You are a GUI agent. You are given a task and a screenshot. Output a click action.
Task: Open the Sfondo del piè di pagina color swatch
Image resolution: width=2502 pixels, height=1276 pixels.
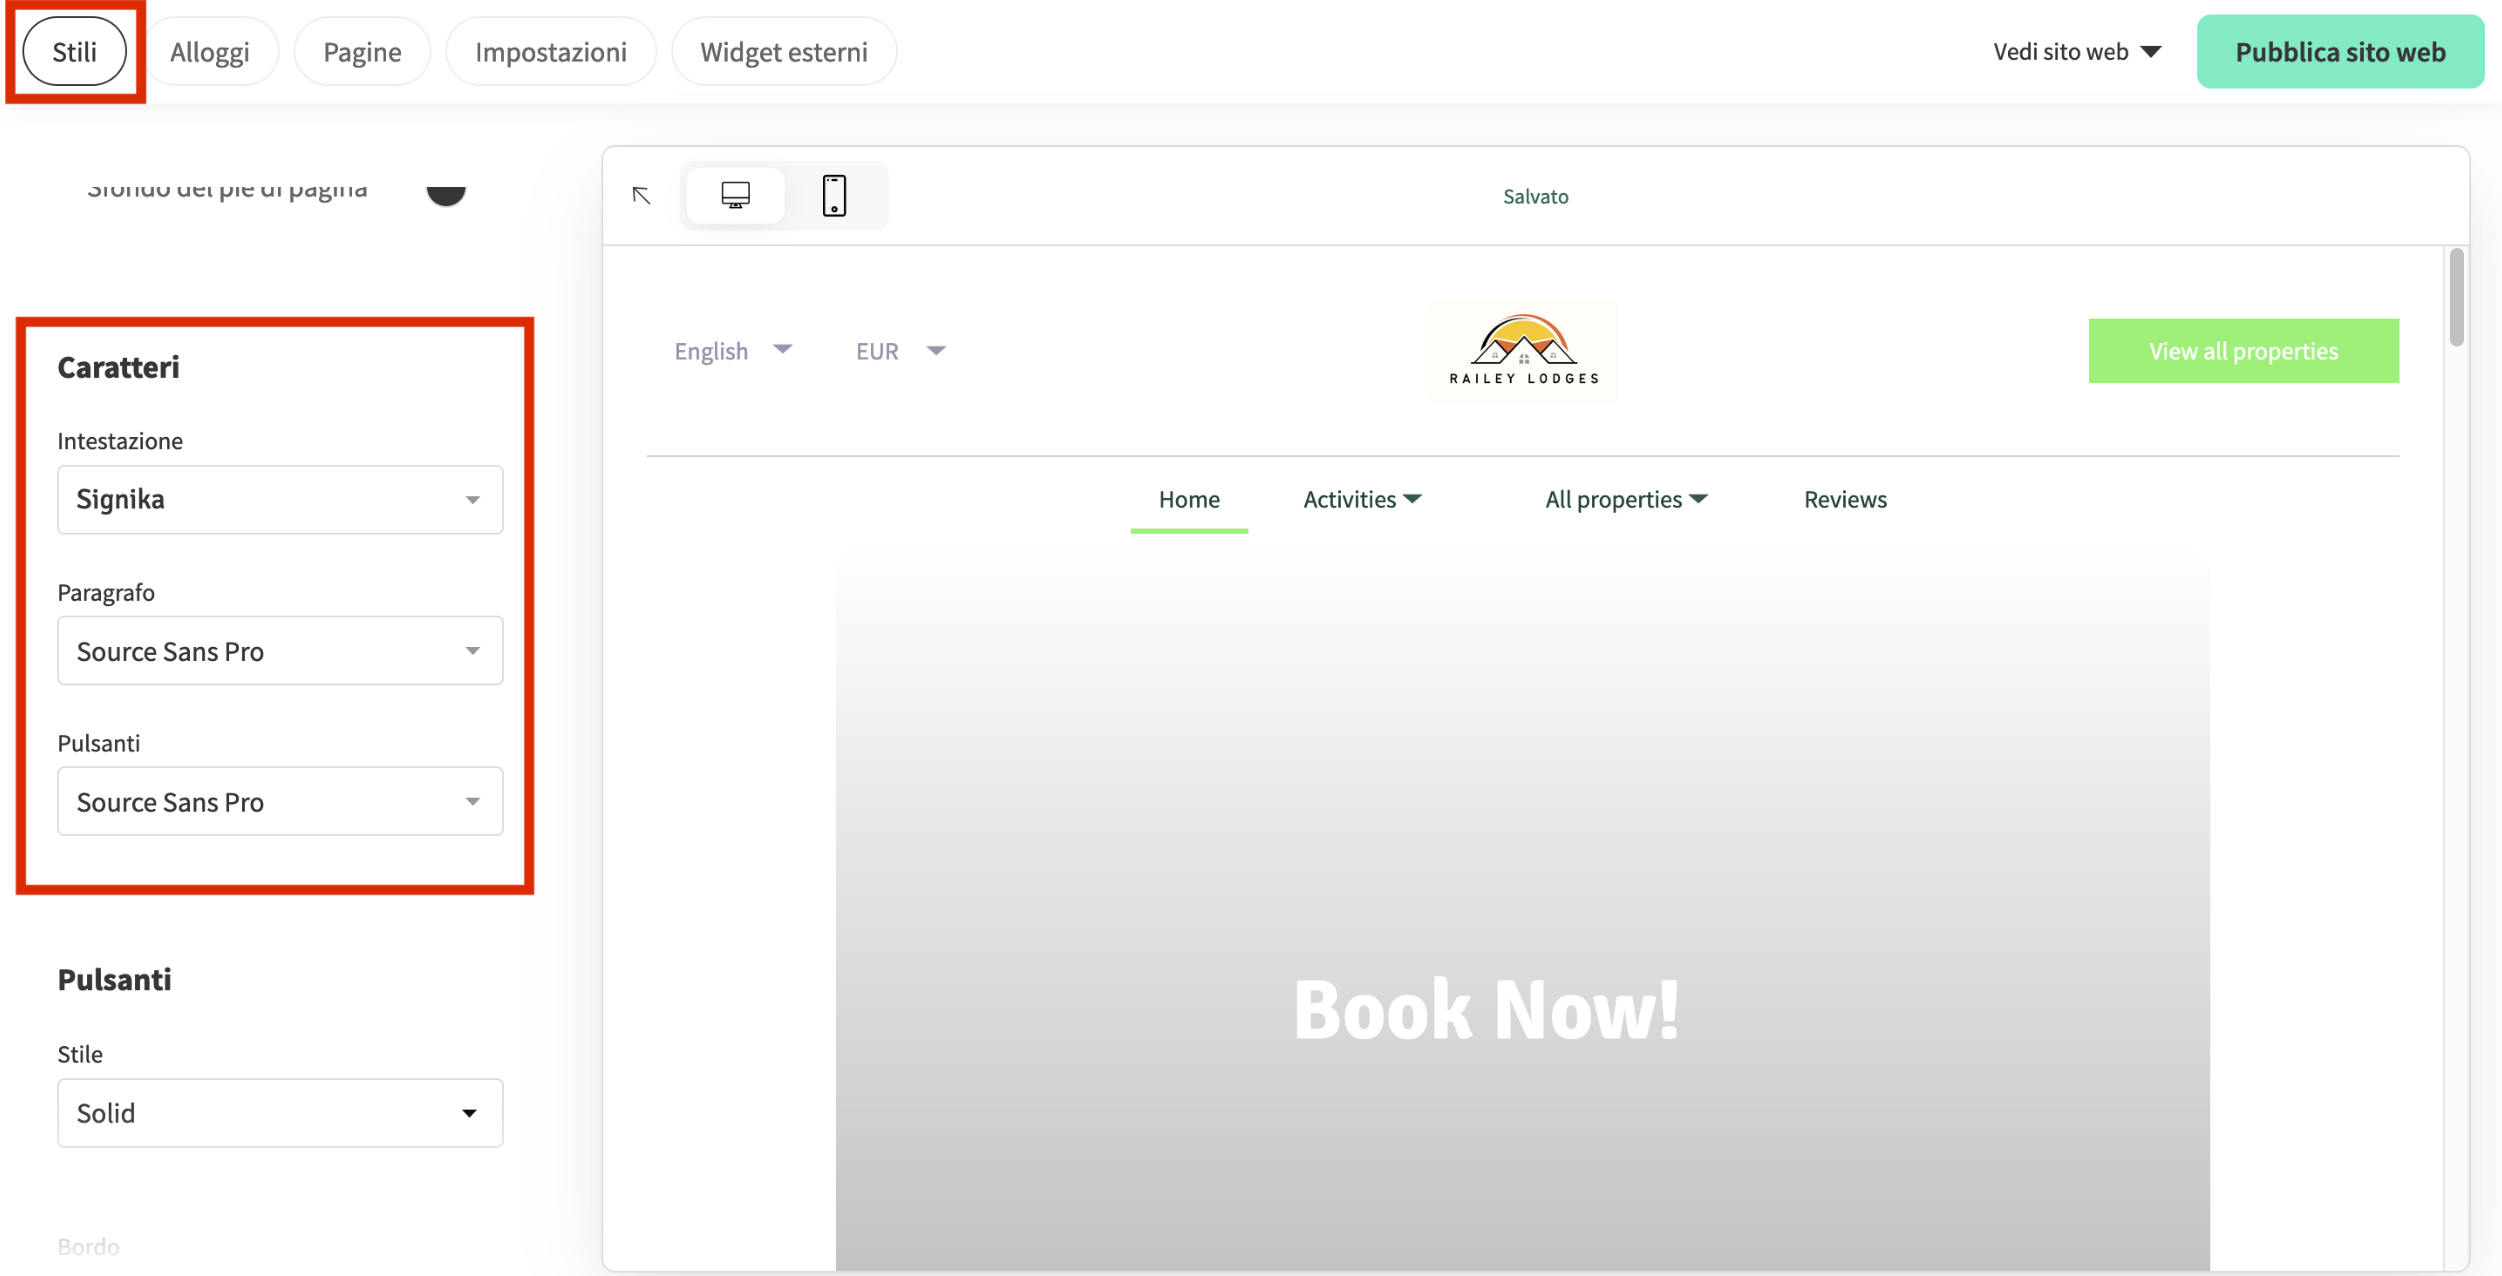click(x=446, y=190)
